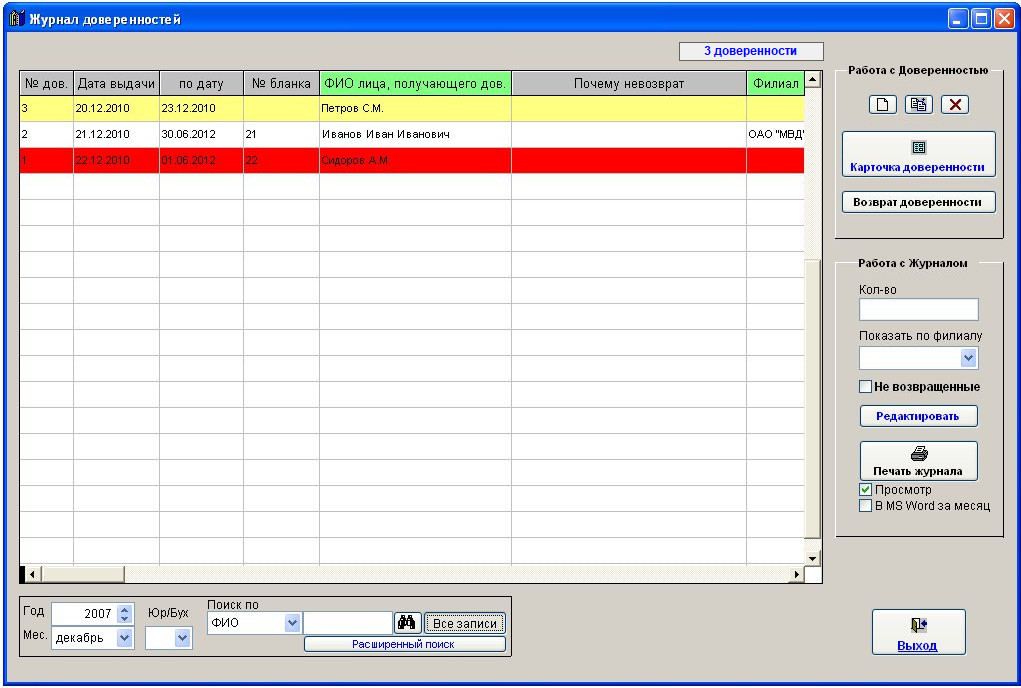This screenshot has width=1021, height=688.
Task: Click Дата выдачи column header
Action: [117, 83]
